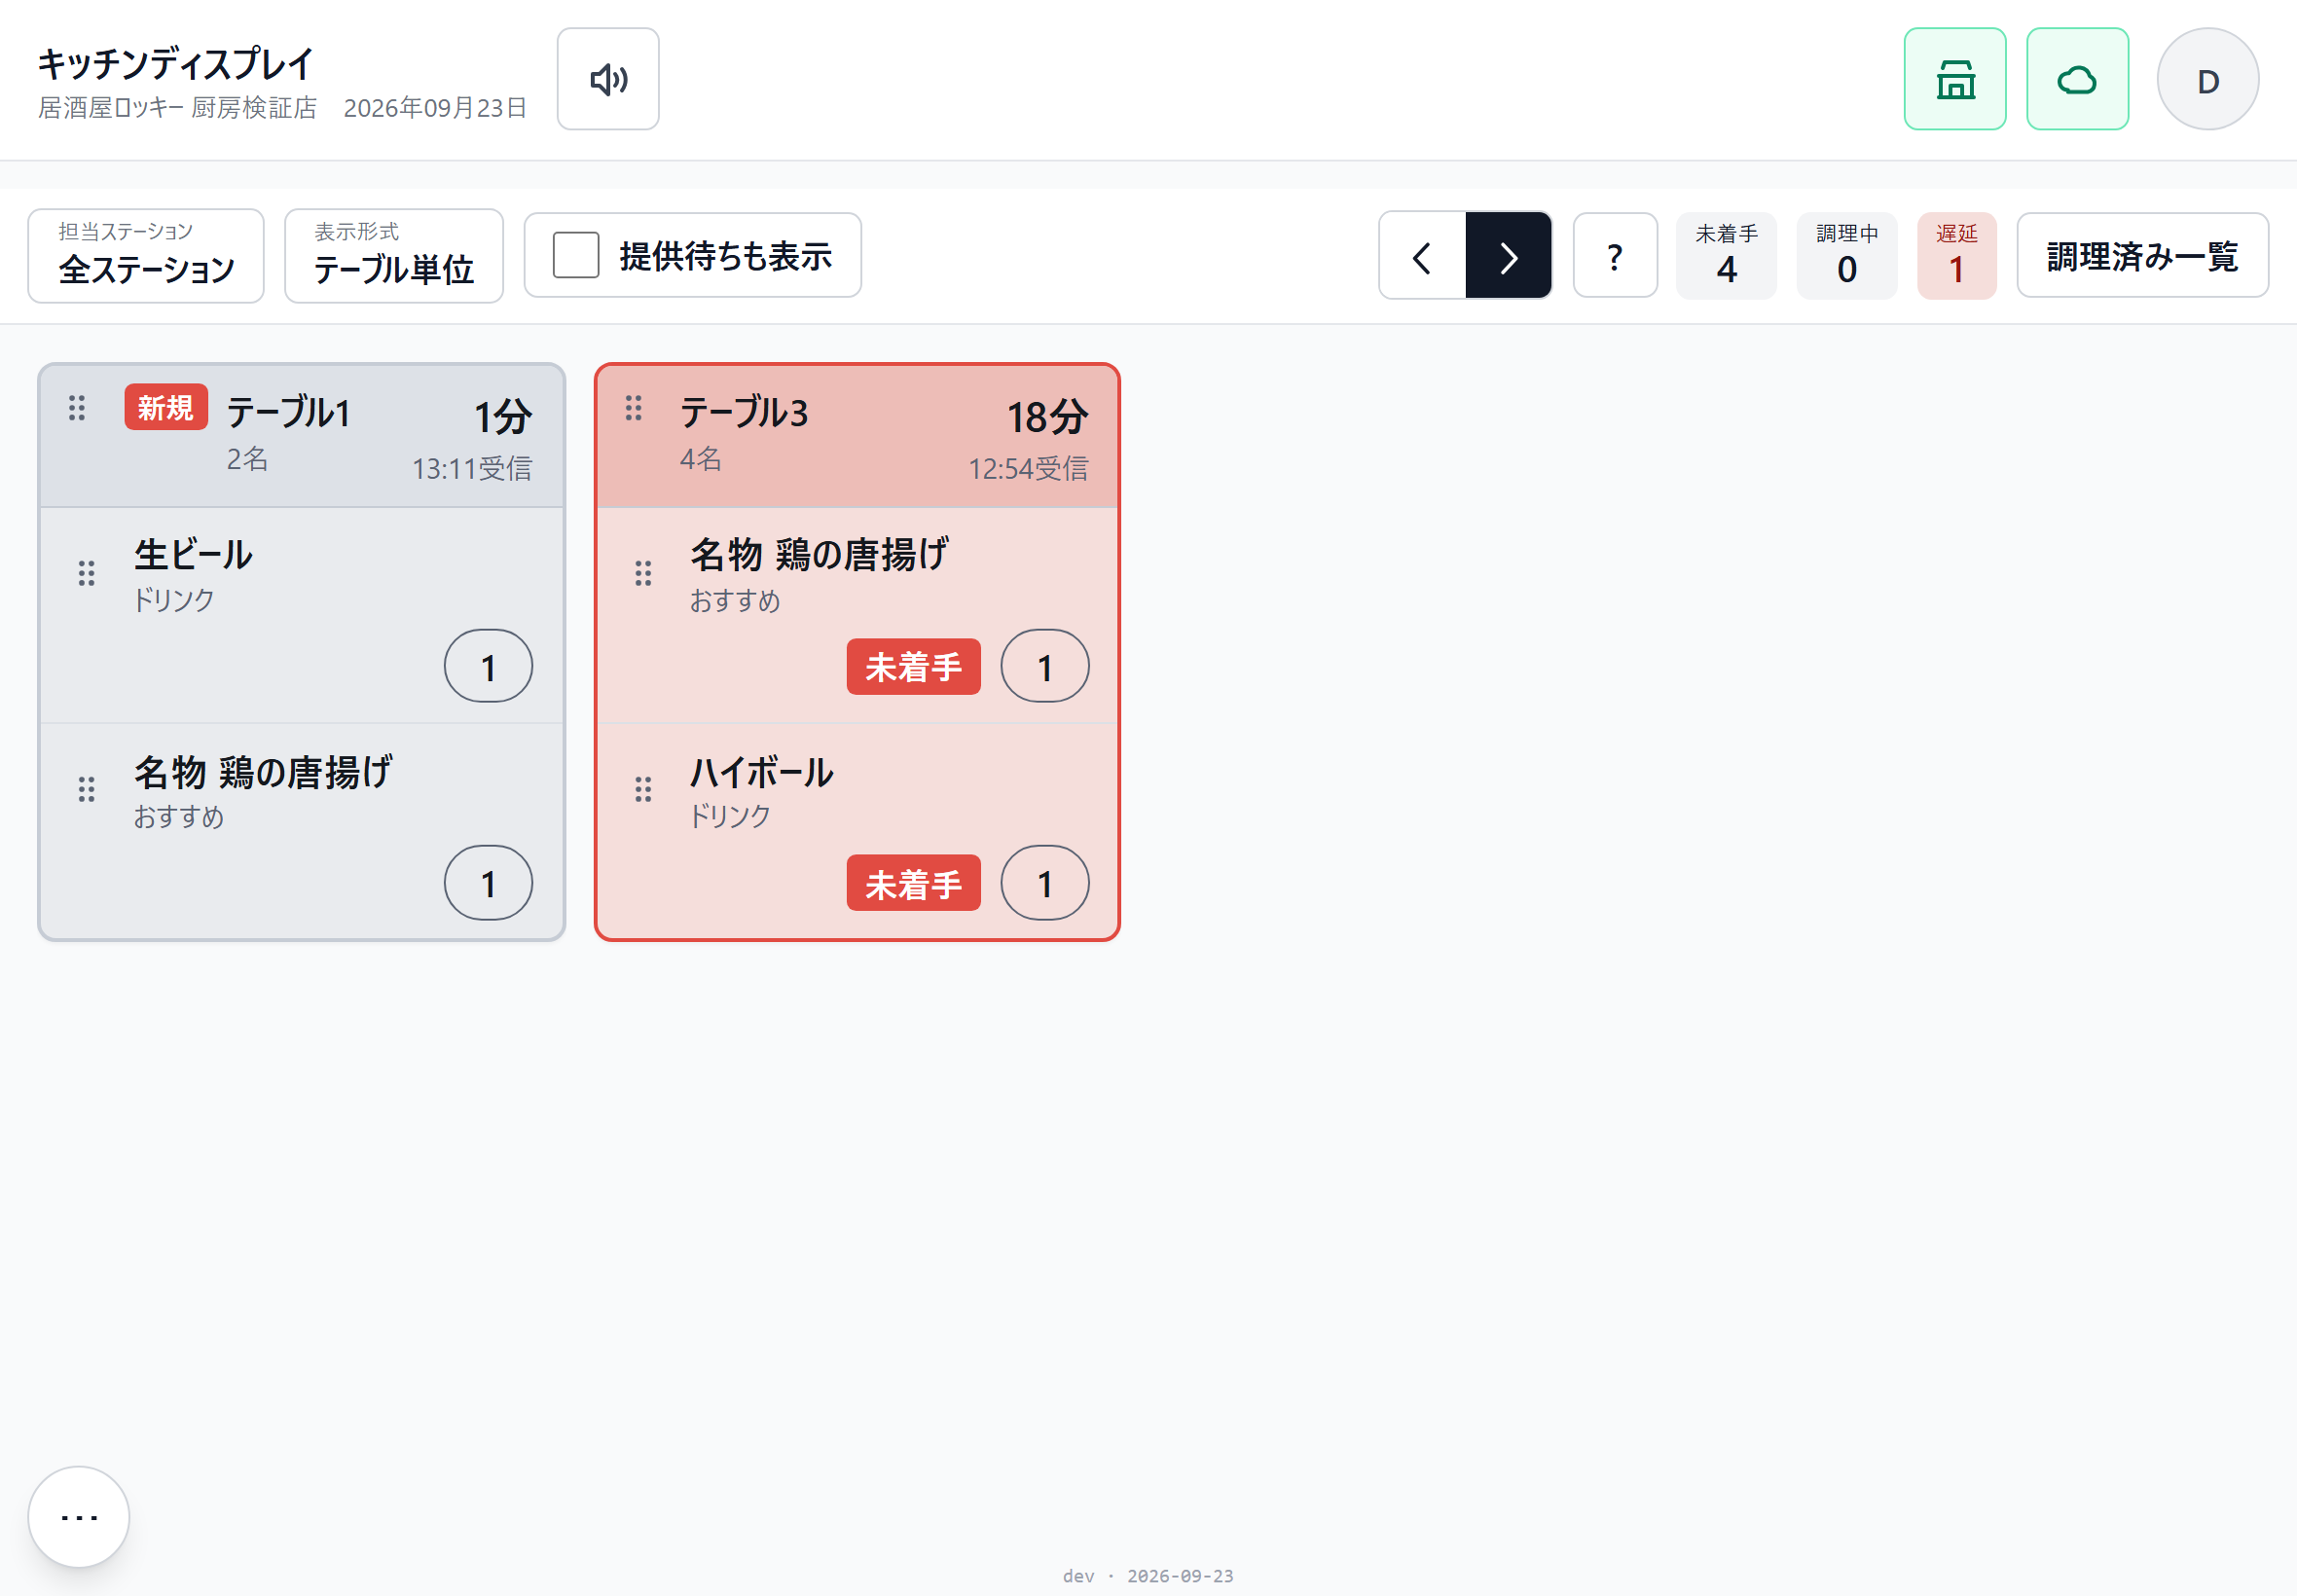Click the 生ビール item name
This screenshot has width=2297, height=1596.
click(x=193, y=555)
